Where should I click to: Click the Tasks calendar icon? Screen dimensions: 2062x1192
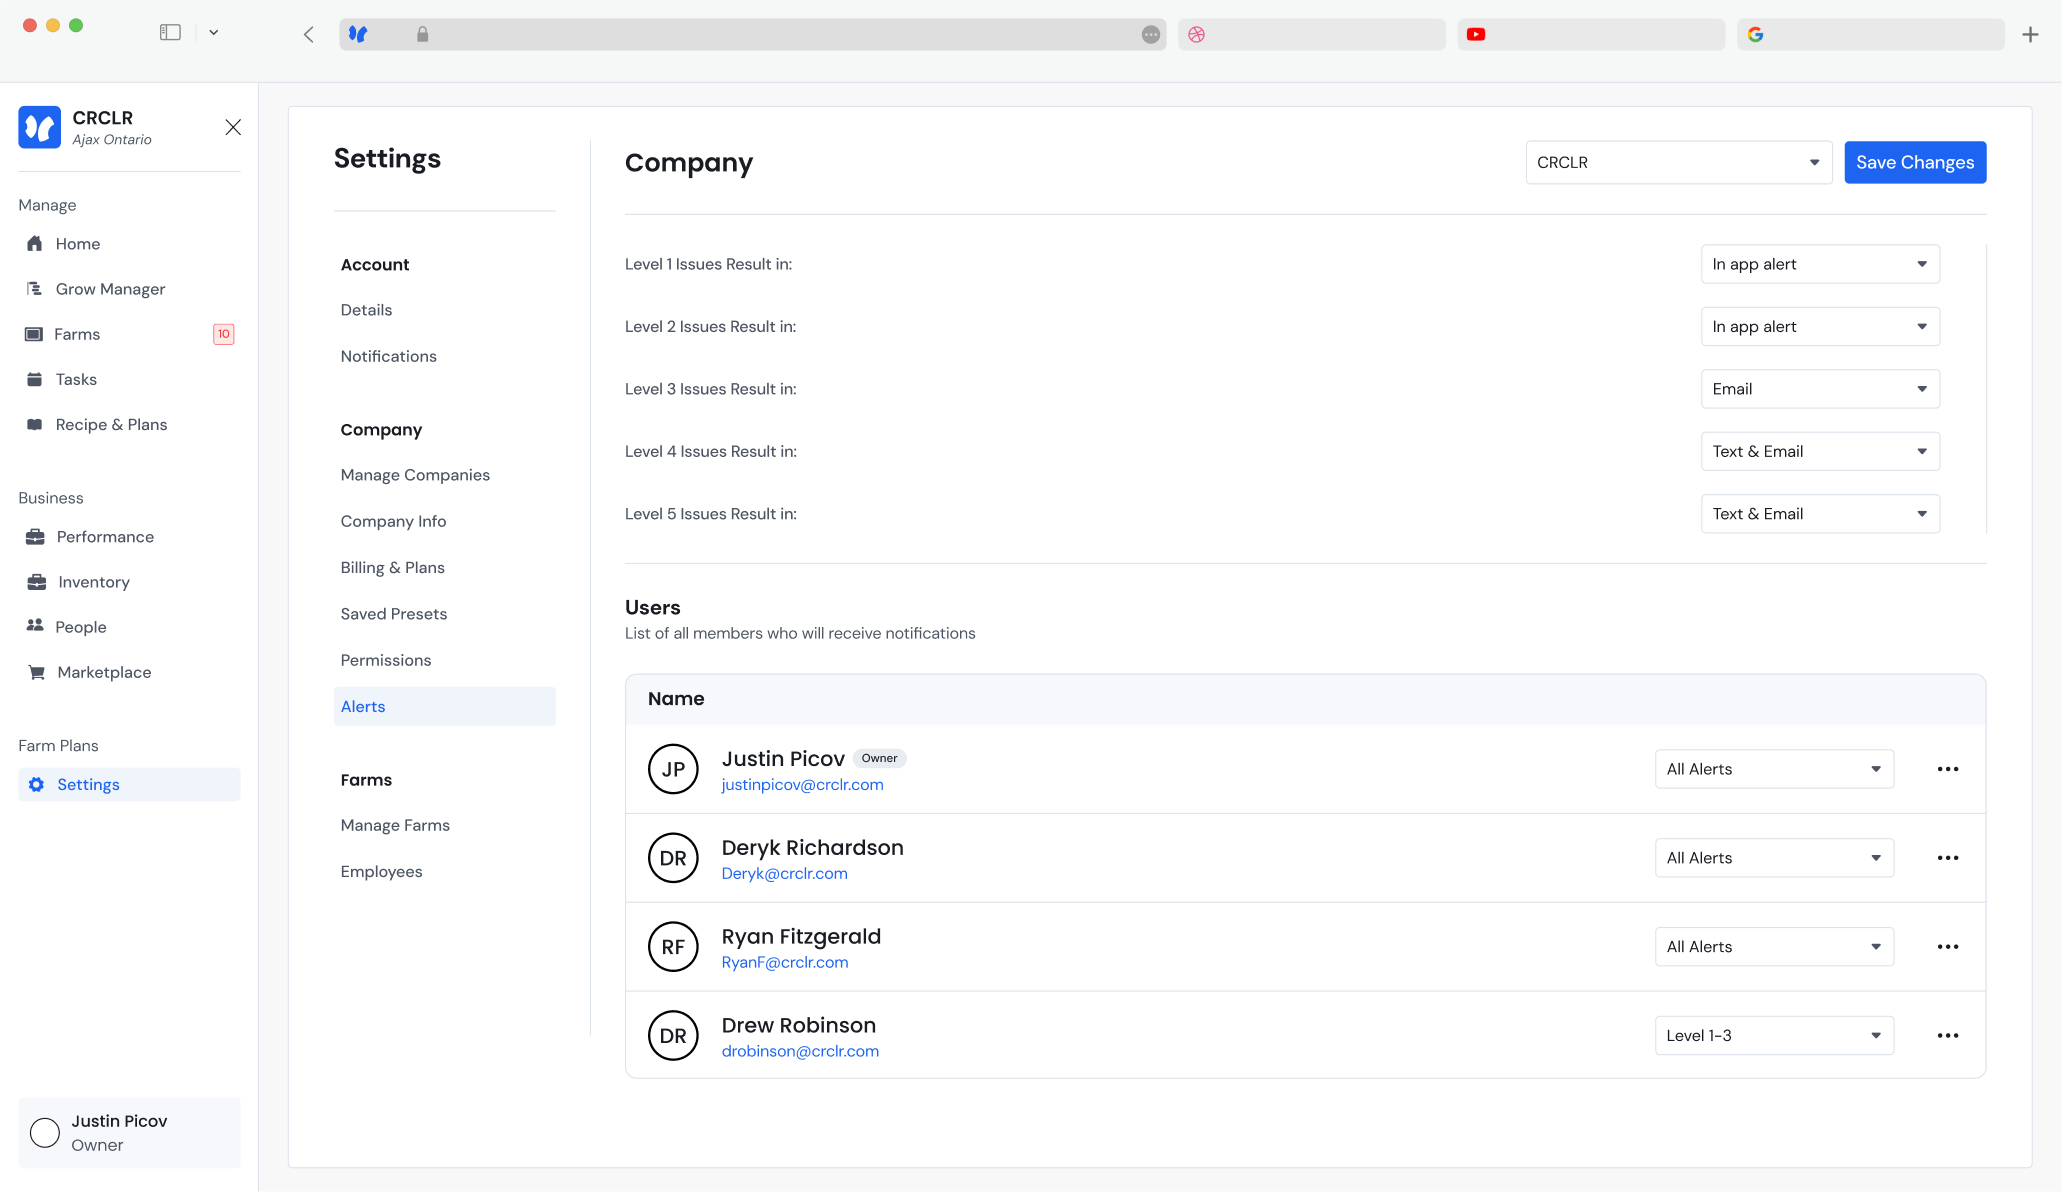tap(35, 379)
